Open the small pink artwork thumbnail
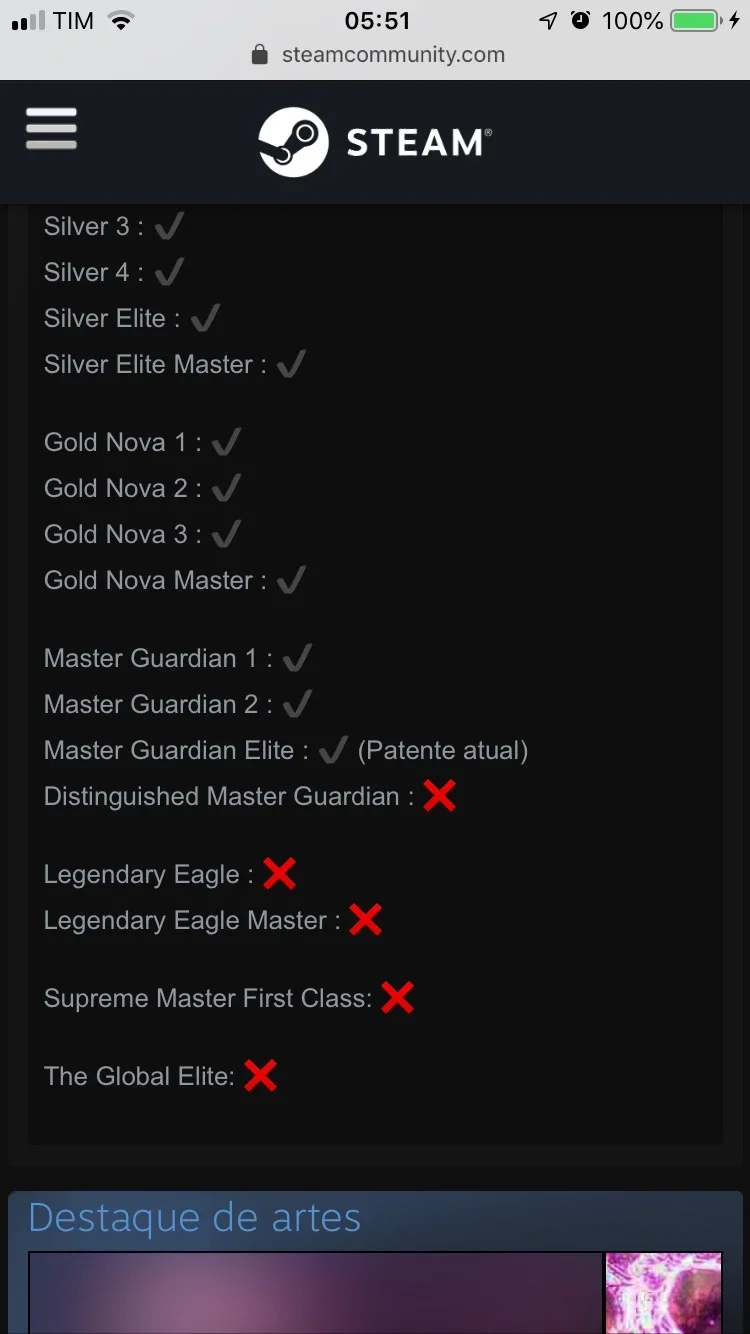The width and height of the screenshot is (750, 1334). [664, 1293]
